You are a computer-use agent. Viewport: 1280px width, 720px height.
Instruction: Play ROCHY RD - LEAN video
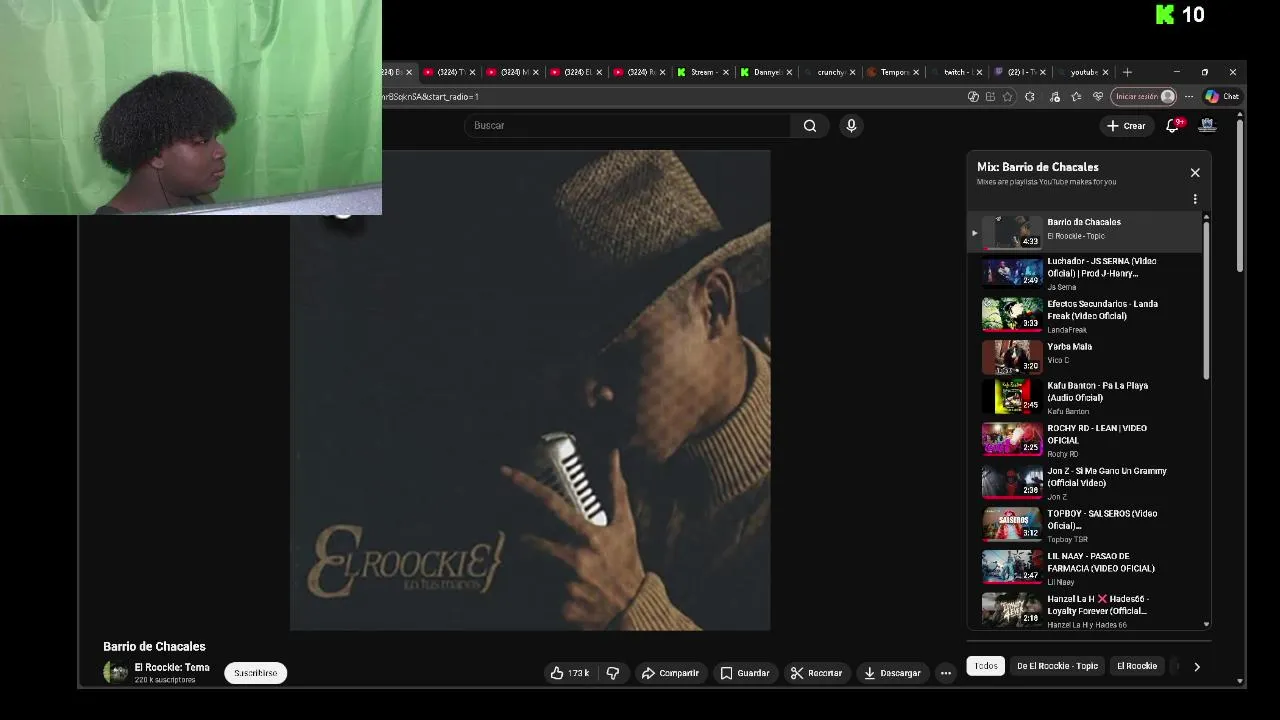click(x=1084, y=440)
